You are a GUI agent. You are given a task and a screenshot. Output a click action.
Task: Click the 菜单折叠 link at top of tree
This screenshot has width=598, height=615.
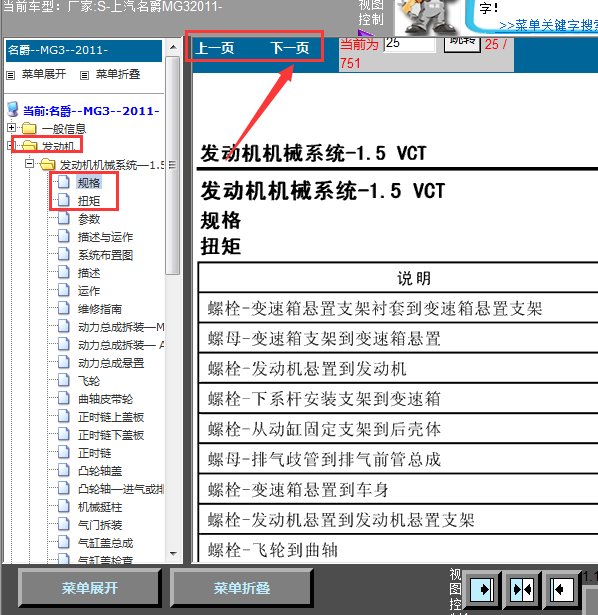coord(118,74)
